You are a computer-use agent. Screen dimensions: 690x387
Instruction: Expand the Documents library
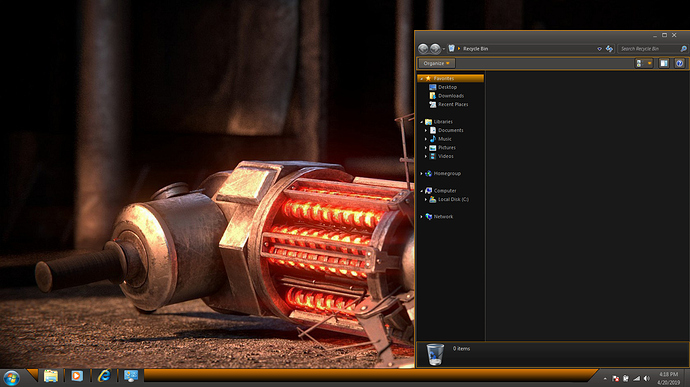(x=426, y=130)
